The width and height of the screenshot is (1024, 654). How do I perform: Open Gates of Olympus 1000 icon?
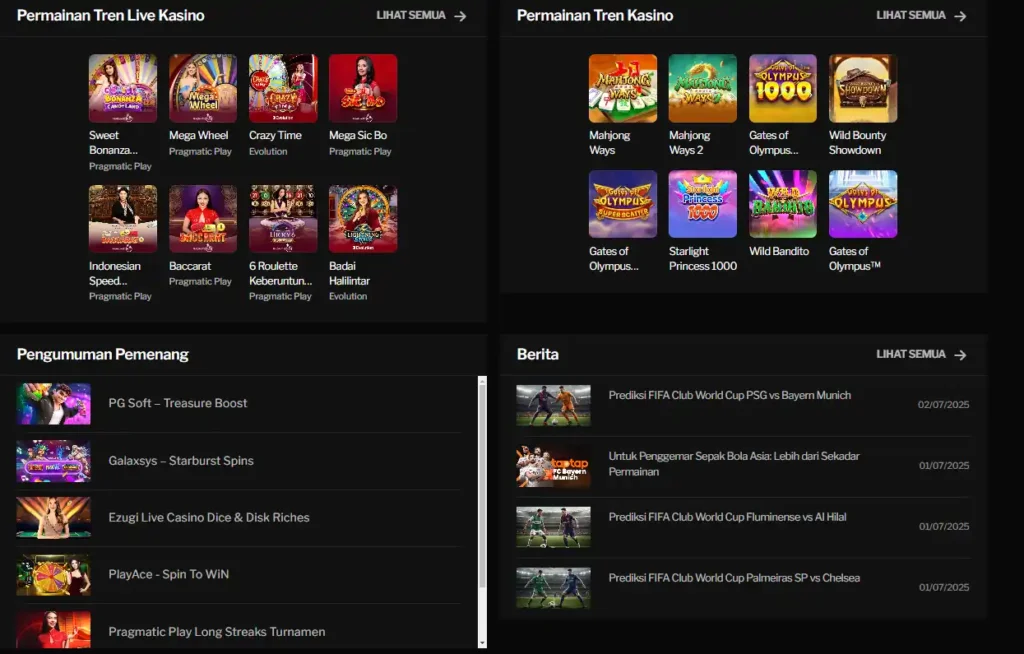[783, 88]
